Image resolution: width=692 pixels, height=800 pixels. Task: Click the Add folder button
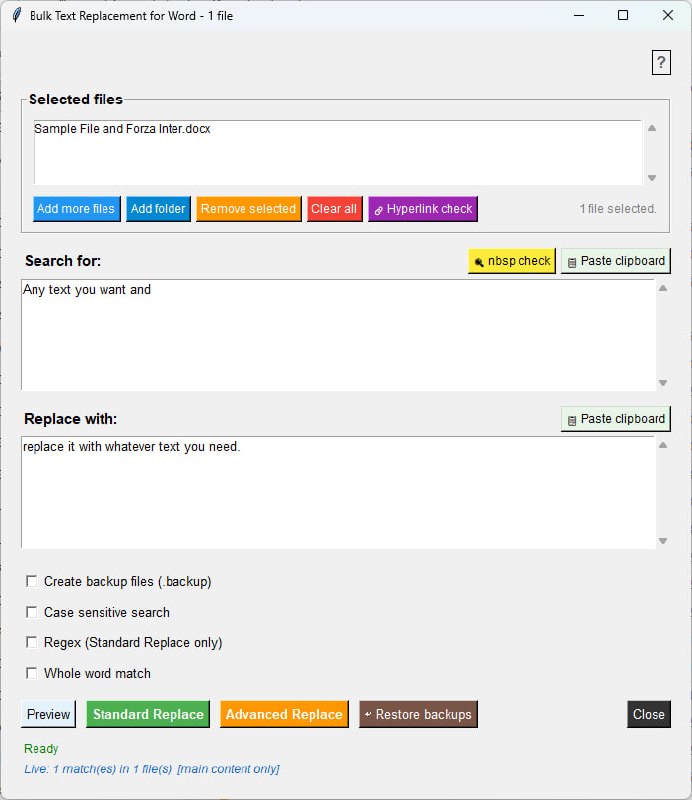coord(158,209)
